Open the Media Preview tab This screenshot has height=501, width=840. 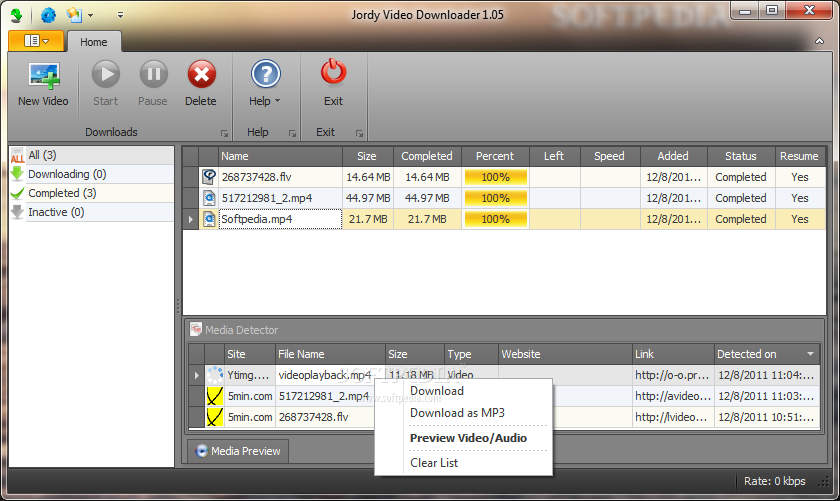pyautogui.click(x=238, y=451)
